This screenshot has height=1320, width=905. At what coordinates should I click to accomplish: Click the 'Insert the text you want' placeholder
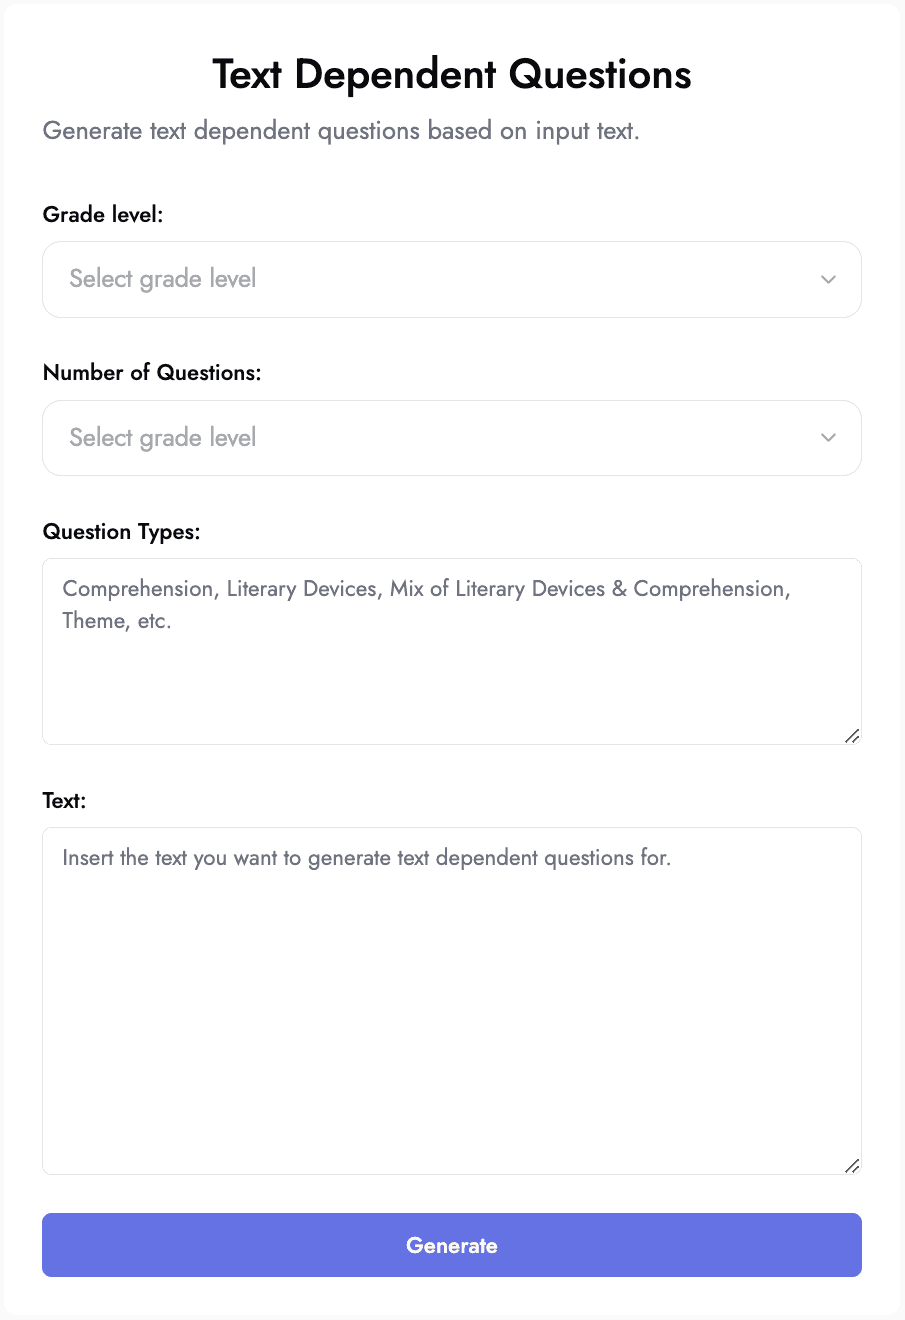click(x=182, y=858)
